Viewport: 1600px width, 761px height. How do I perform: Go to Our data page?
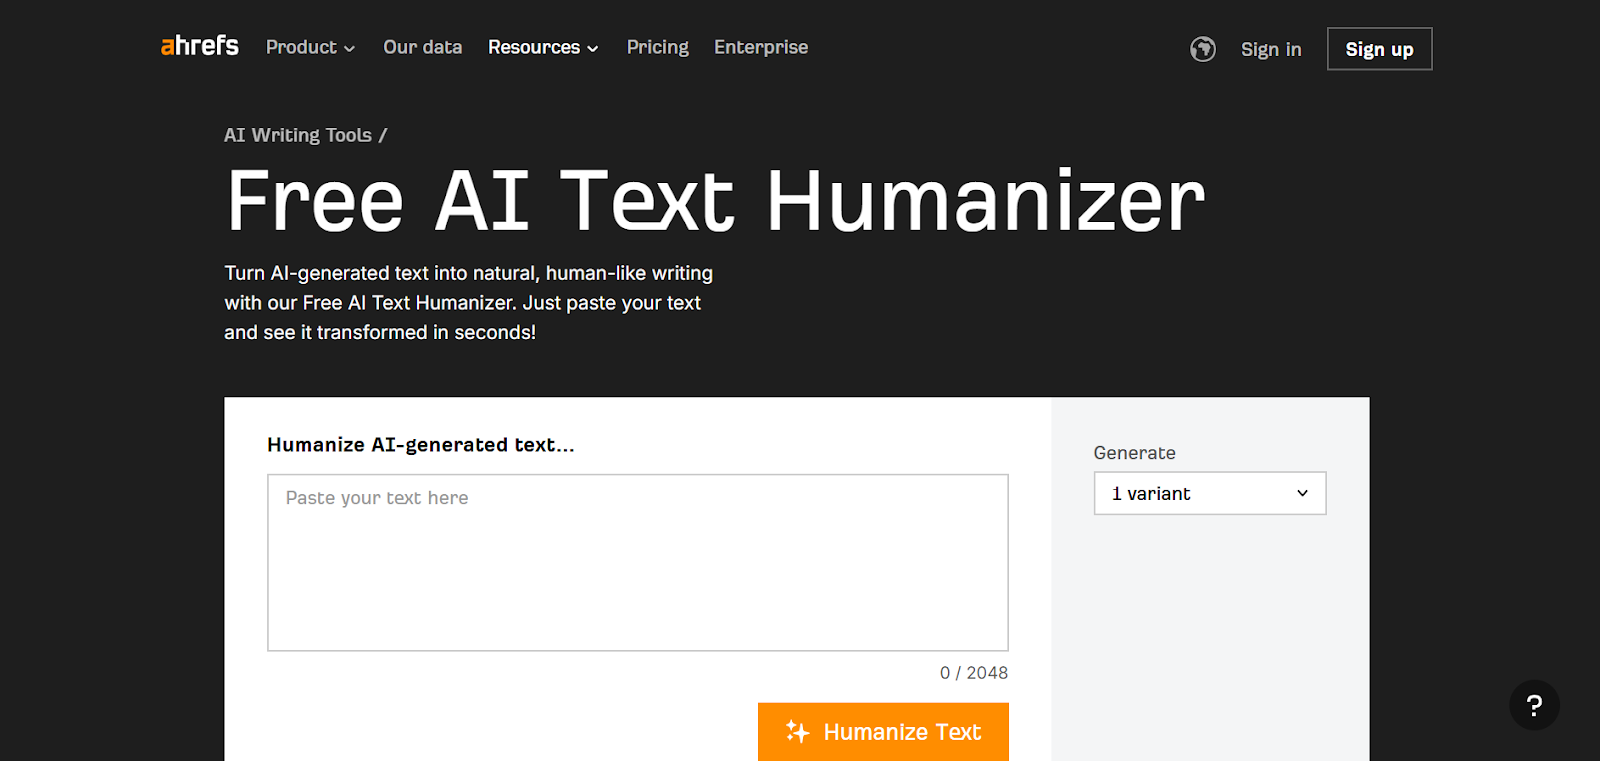[x=423, y=47]
